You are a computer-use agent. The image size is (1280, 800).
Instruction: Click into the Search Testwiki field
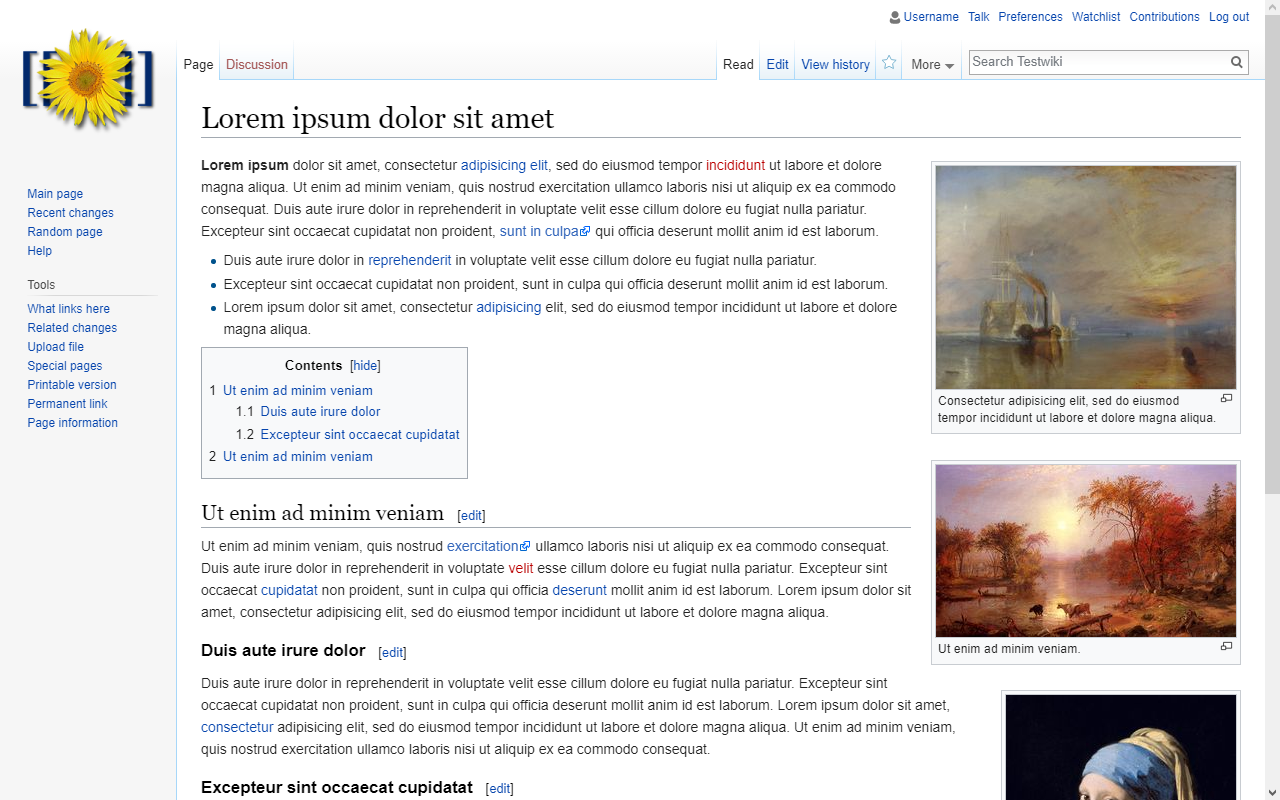(x=1097, y=62)
